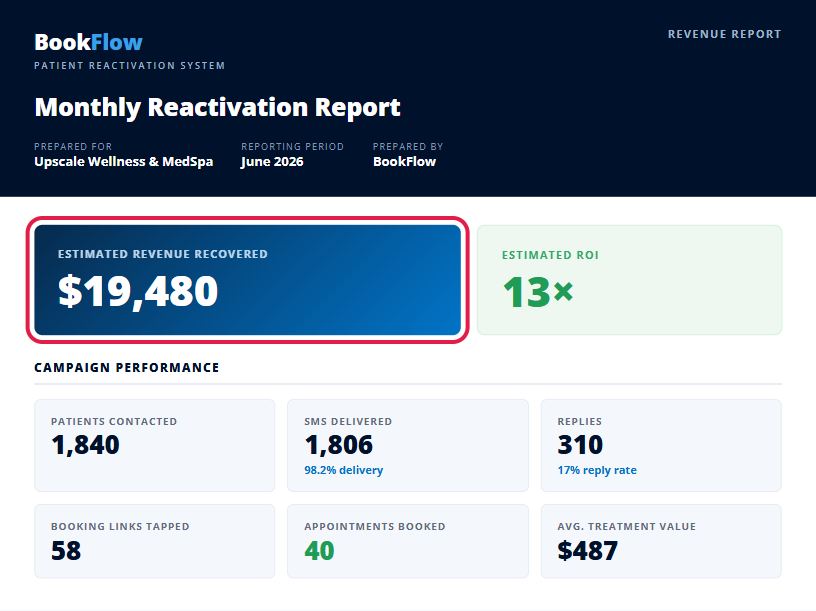Click the 'APPOINTMENTS BOOKED' label
Viewport: 816px width, 611px height.
tap(375, 527)
